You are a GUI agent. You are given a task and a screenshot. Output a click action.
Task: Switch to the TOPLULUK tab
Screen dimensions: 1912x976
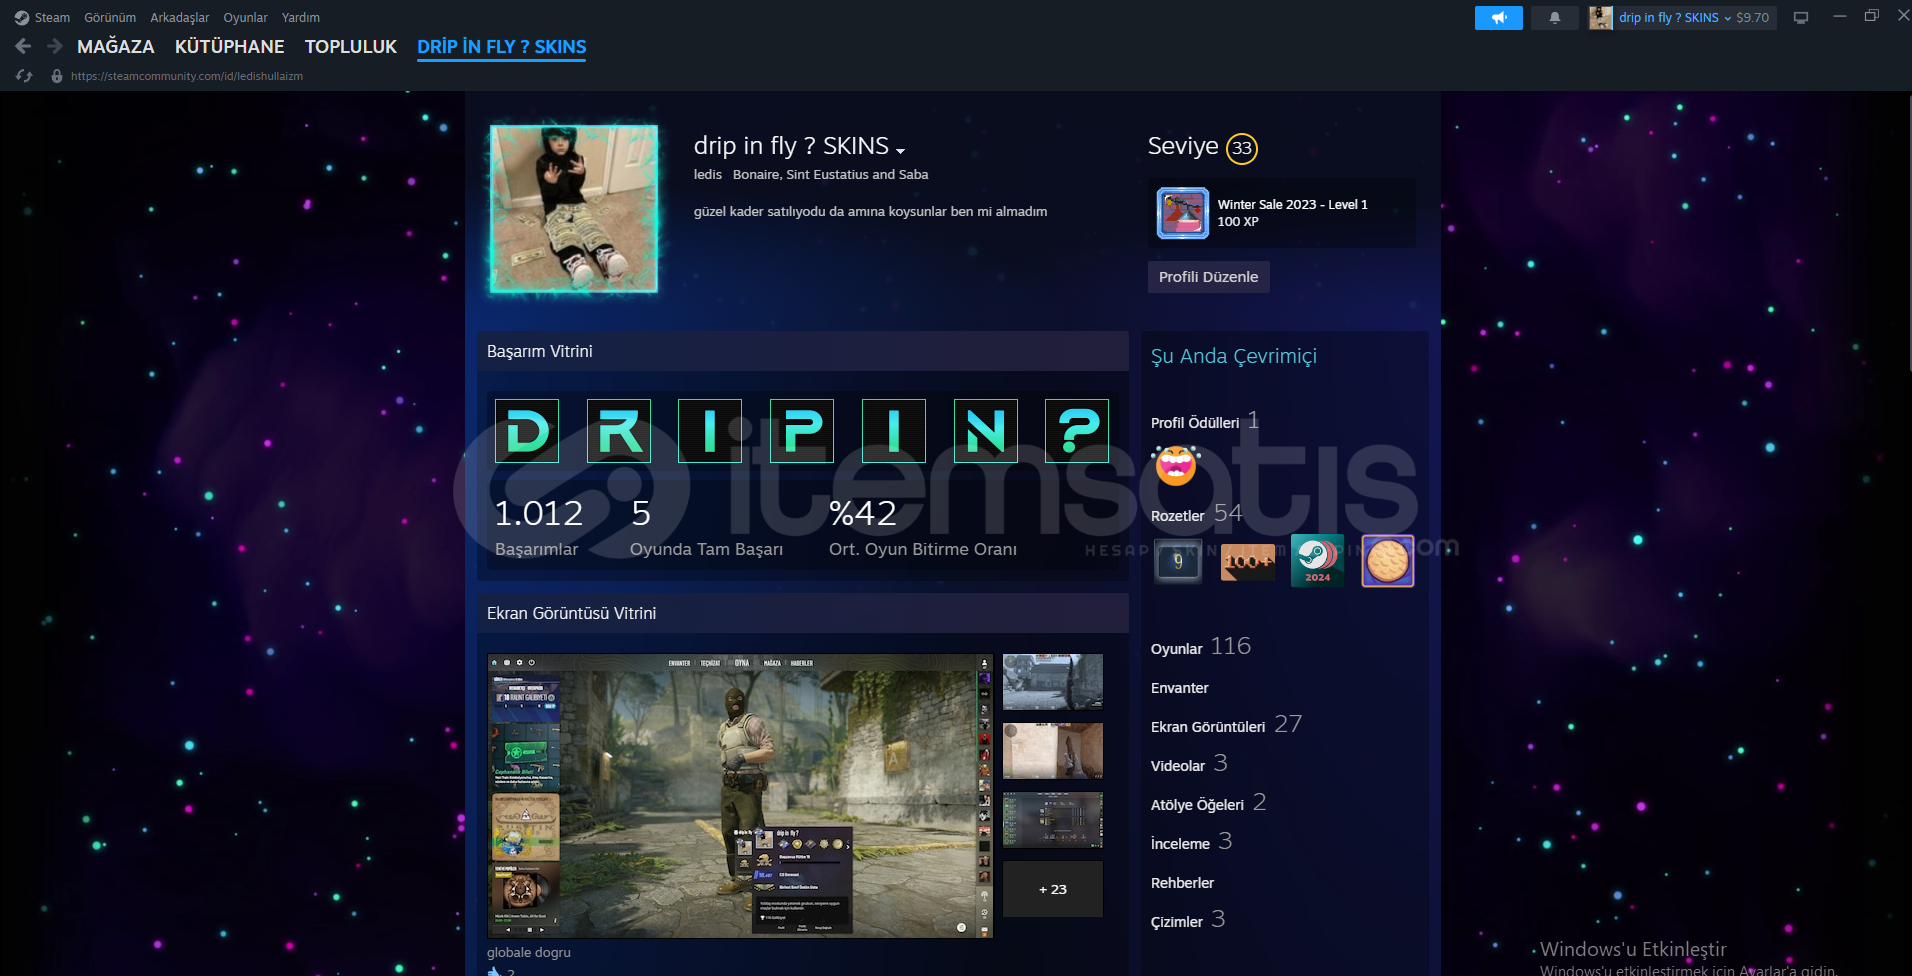(351, 47)
